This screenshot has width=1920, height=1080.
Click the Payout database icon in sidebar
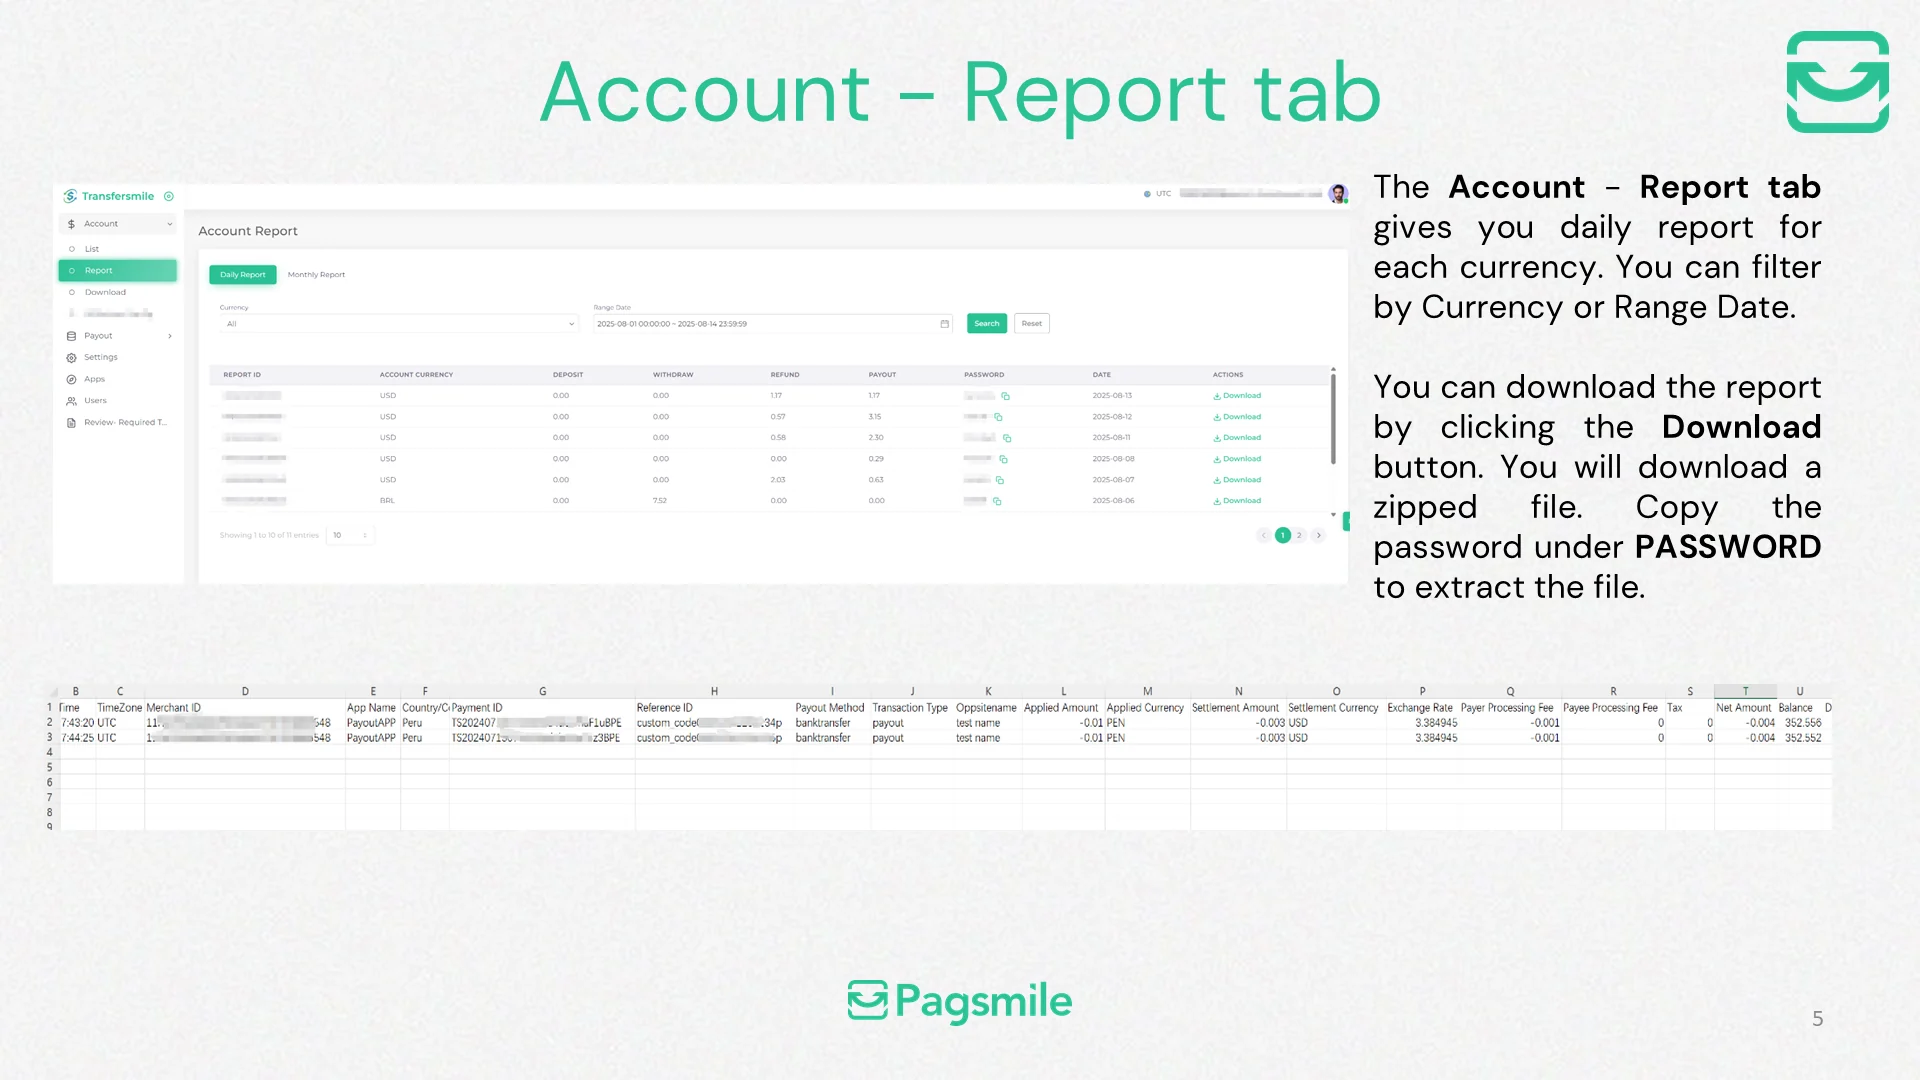71,336
